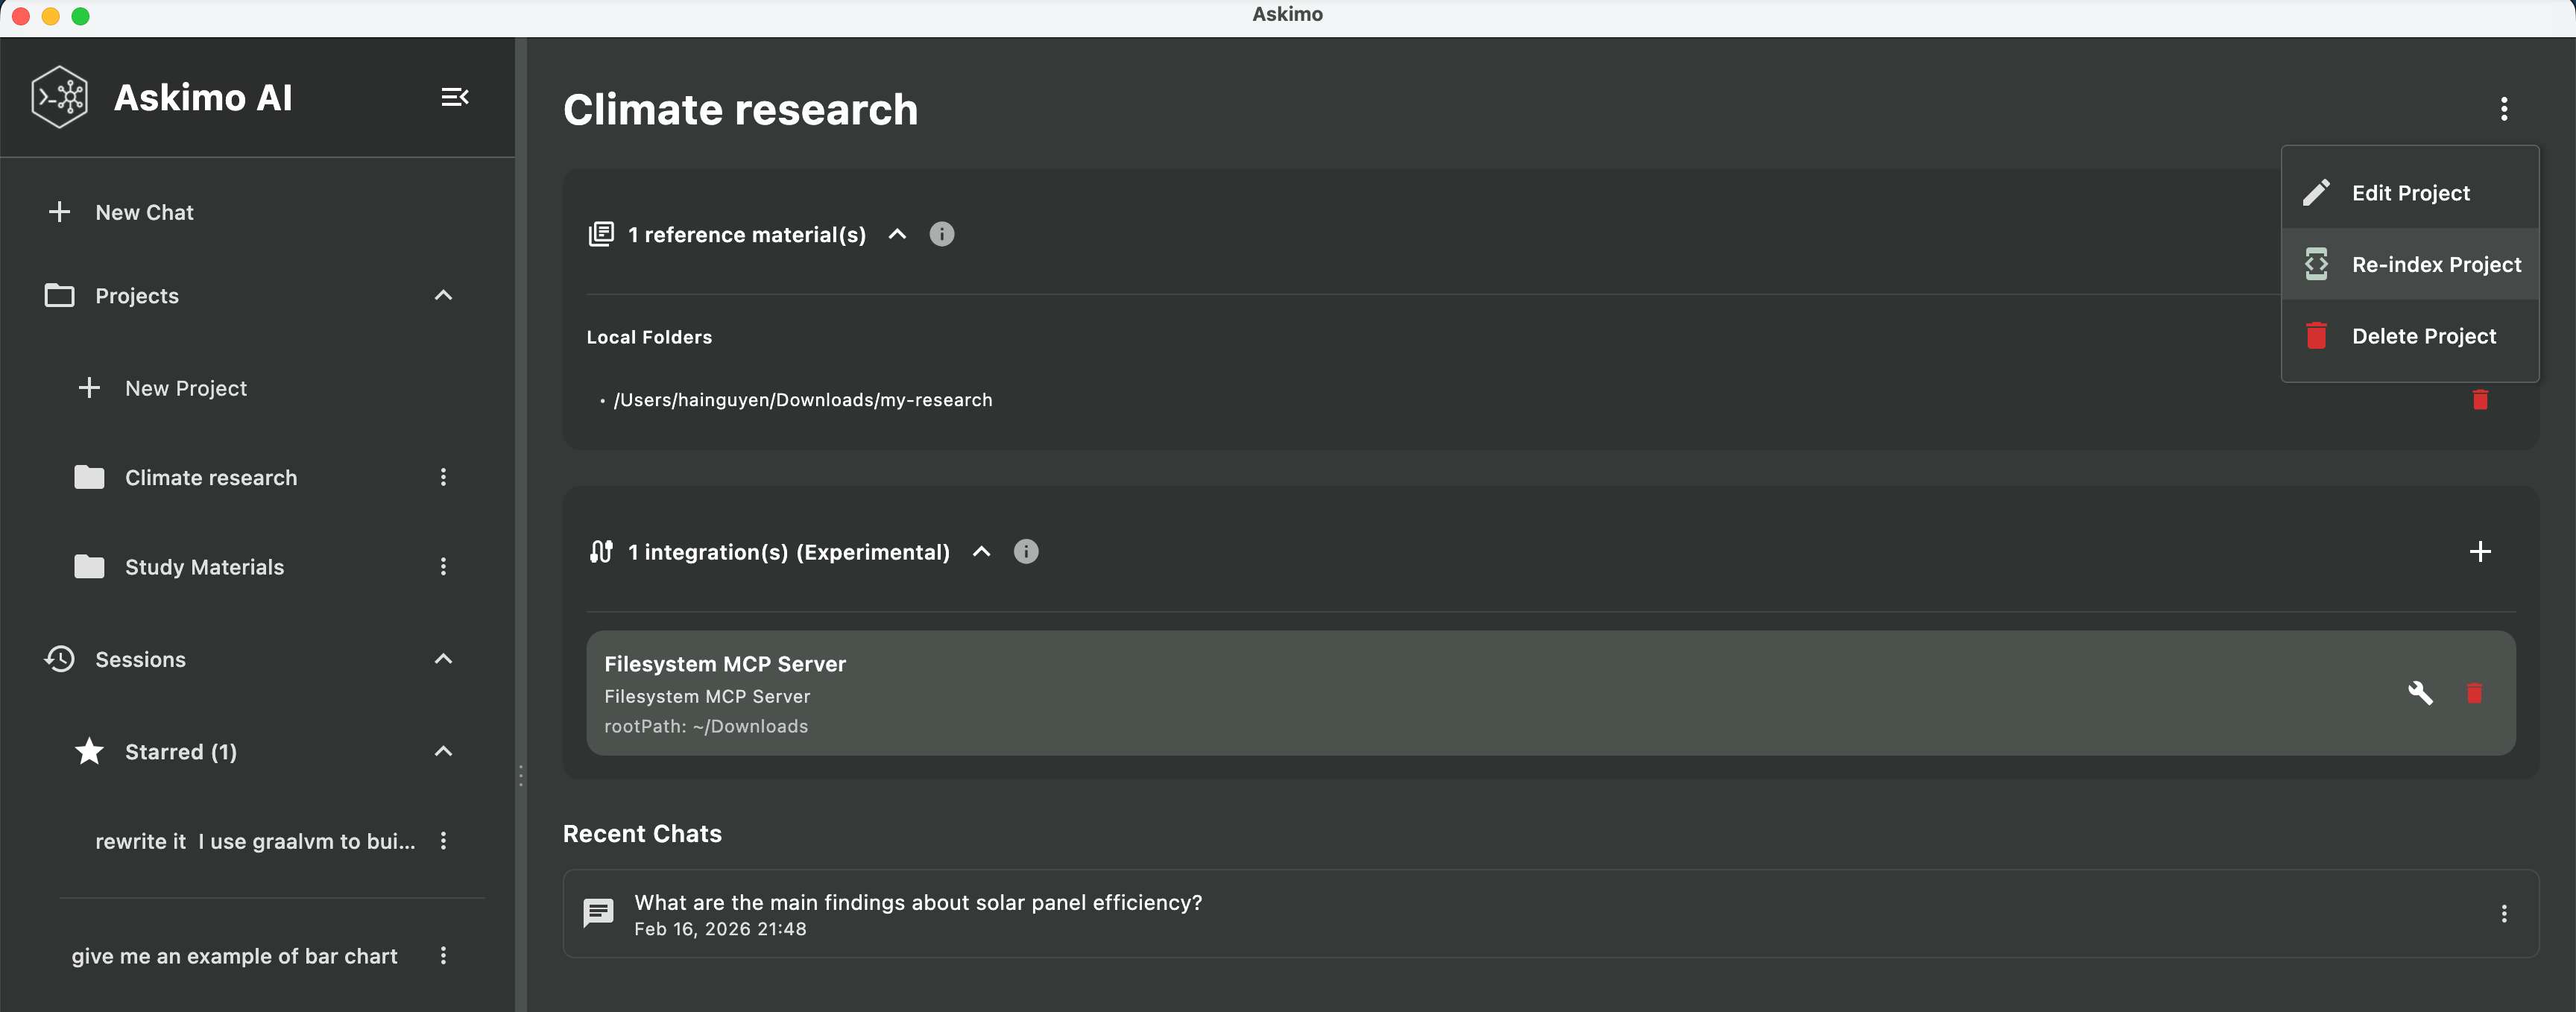Viewport: 2576px width, 1012px height.
Task: Collapse the integrations section
Action: (980, 551)
